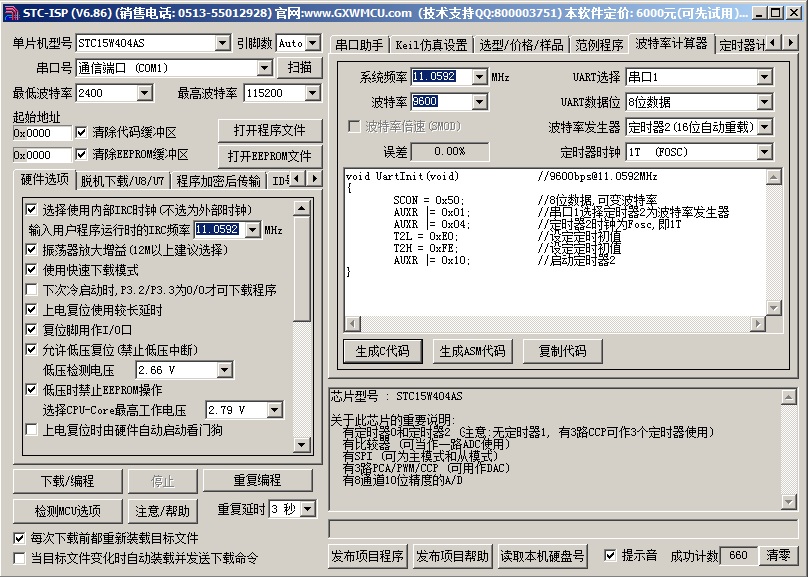
Task: Click 检测MCU选项 button
Action: 68,511
